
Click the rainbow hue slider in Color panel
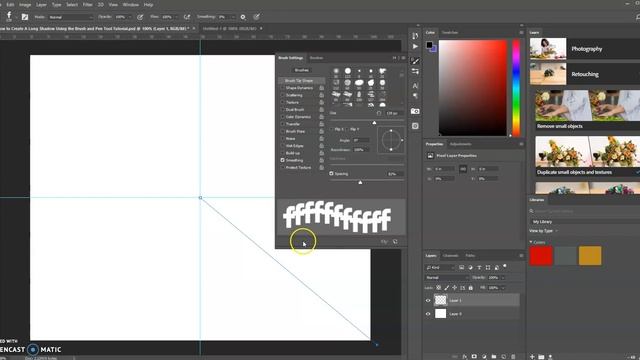pos(516,88)
